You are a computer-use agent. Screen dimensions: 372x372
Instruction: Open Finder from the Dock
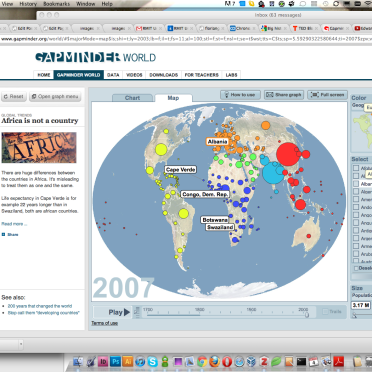tap(78, 361)
